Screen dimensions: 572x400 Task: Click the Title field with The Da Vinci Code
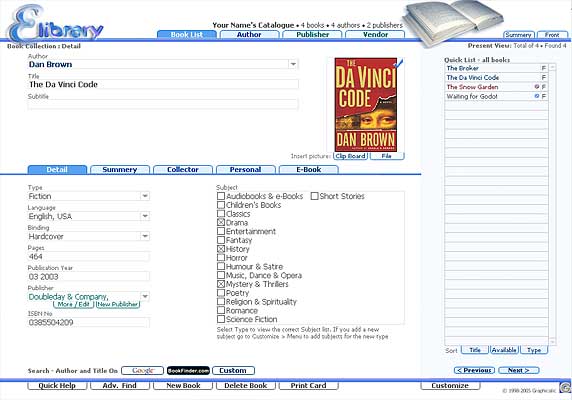[163, 84]
